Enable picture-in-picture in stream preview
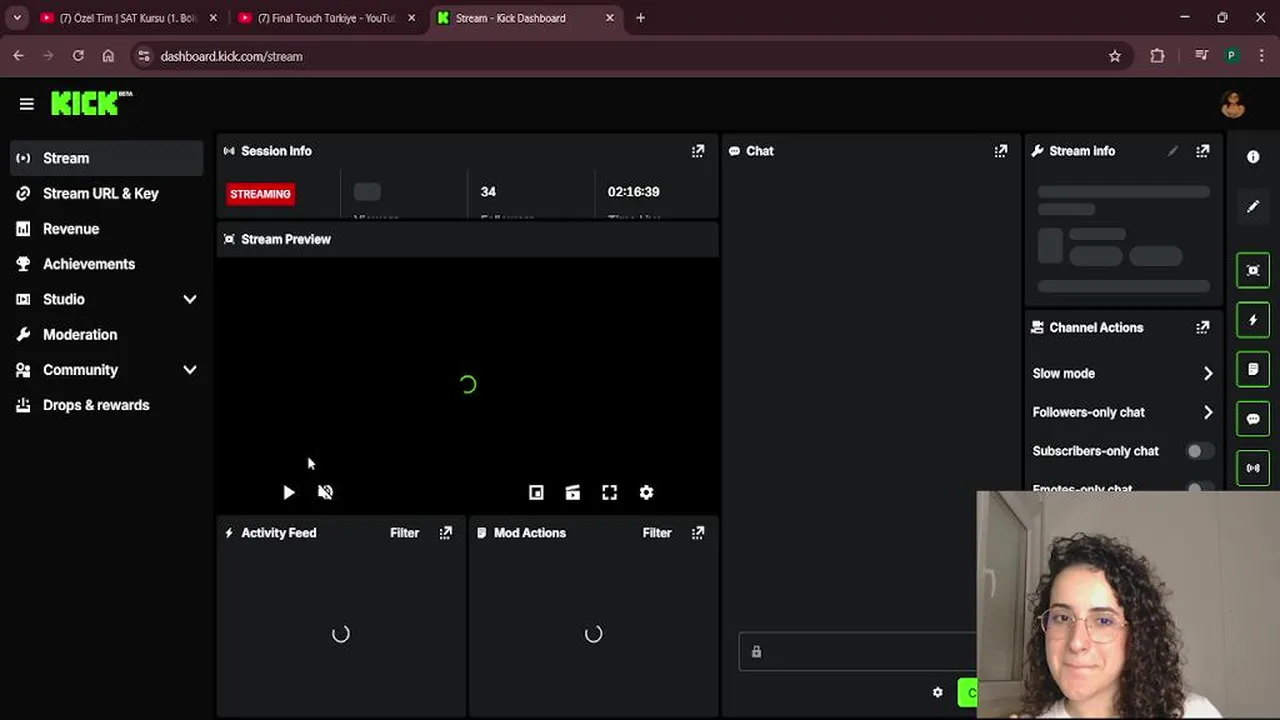 point(536,492)
